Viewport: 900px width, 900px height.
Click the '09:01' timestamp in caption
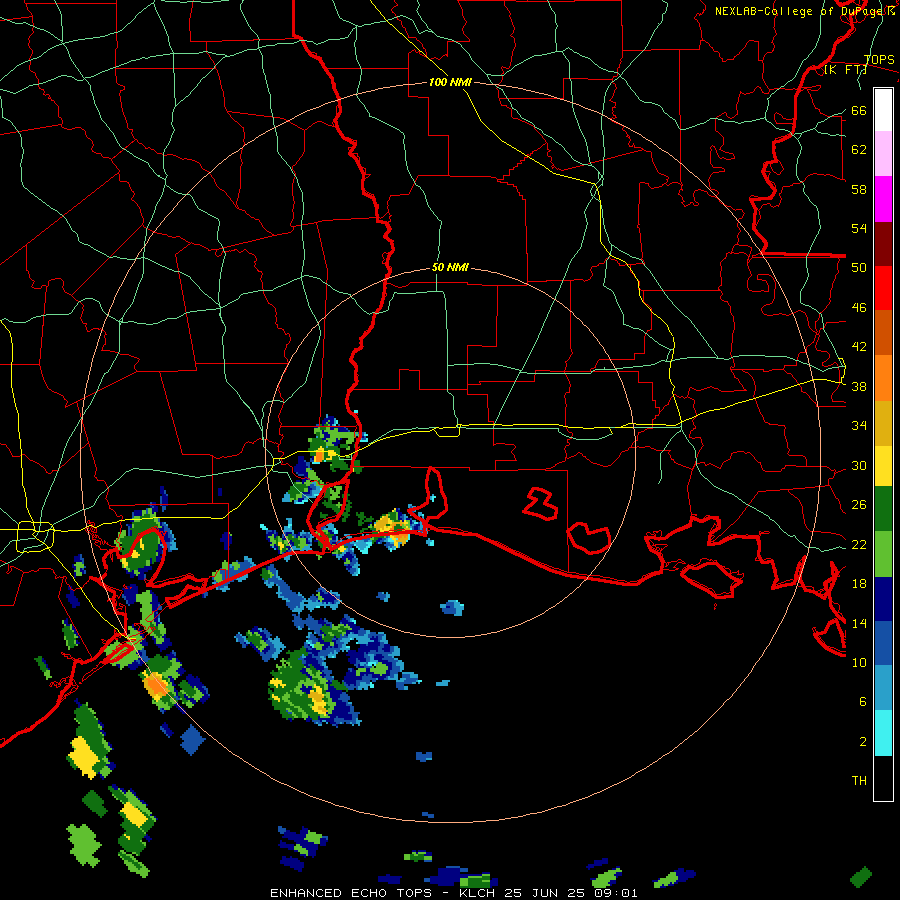[x=616, y=893]
